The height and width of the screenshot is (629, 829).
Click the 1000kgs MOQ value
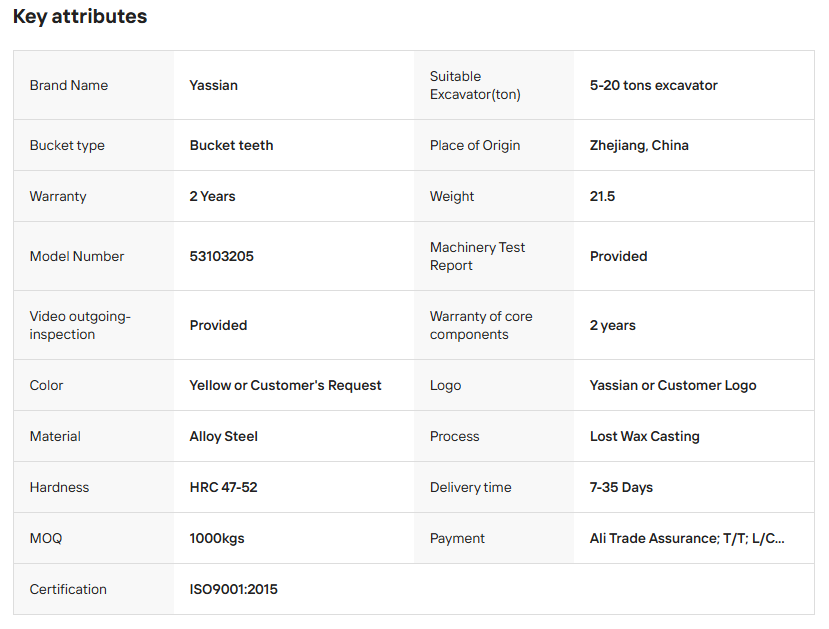(217, 538)
